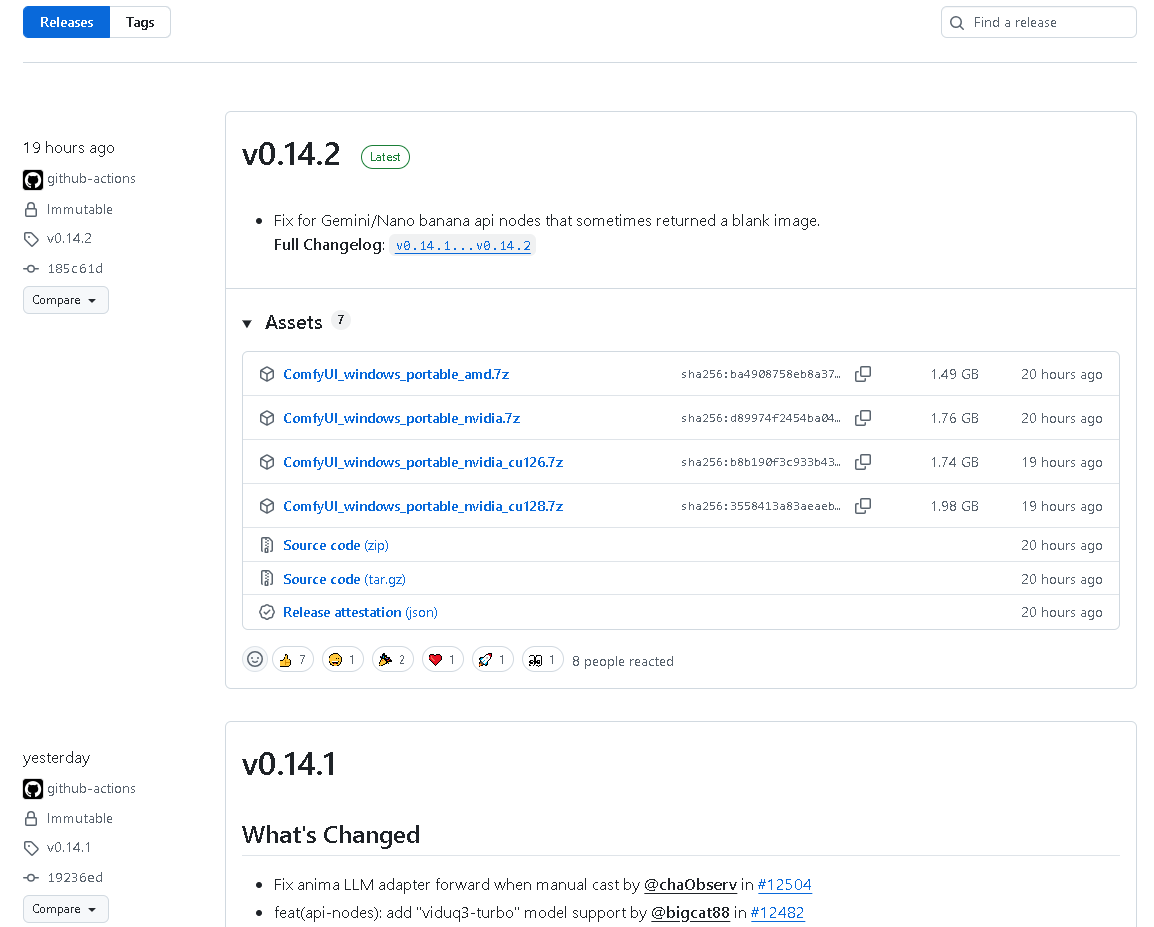Viewport: 1154px width, 927px height.
Task: Click the github-actions avatar for v0.14.1
Action: (33, 789)
